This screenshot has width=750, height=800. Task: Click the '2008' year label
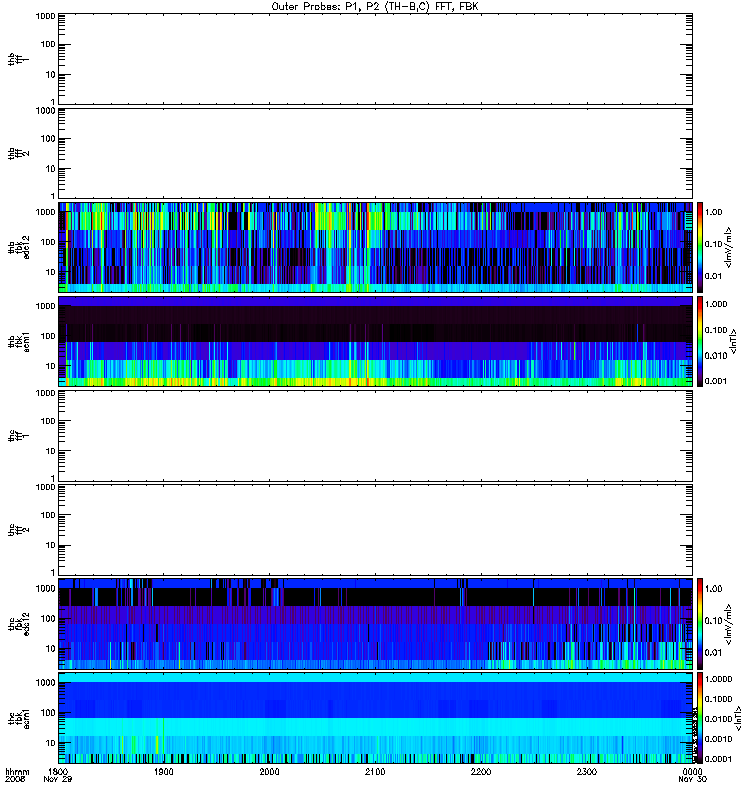point(14,779)
